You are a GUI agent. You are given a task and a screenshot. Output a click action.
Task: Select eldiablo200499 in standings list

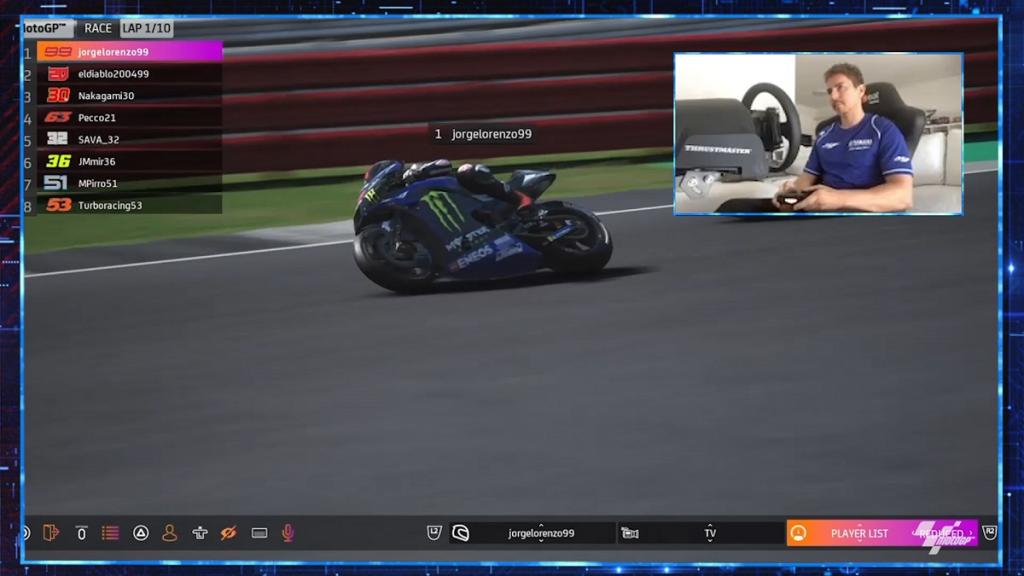click(x=129, y=74)
